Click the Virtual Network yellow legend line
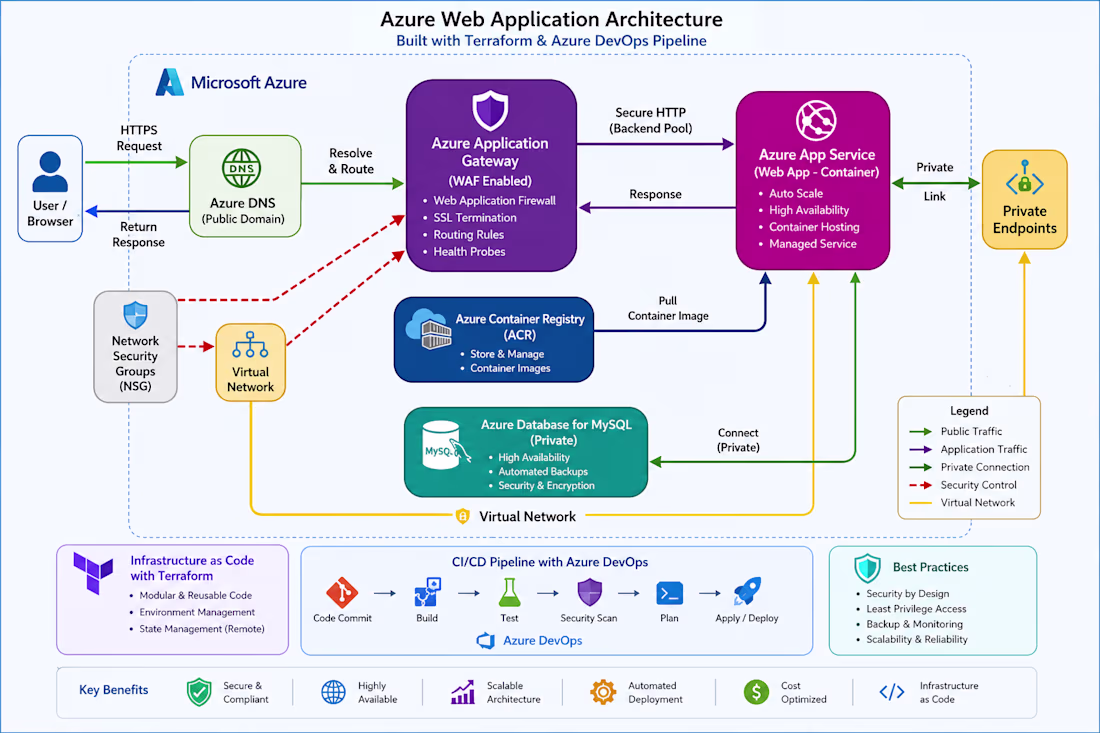 pyautogui.click(x=920, y=503)
